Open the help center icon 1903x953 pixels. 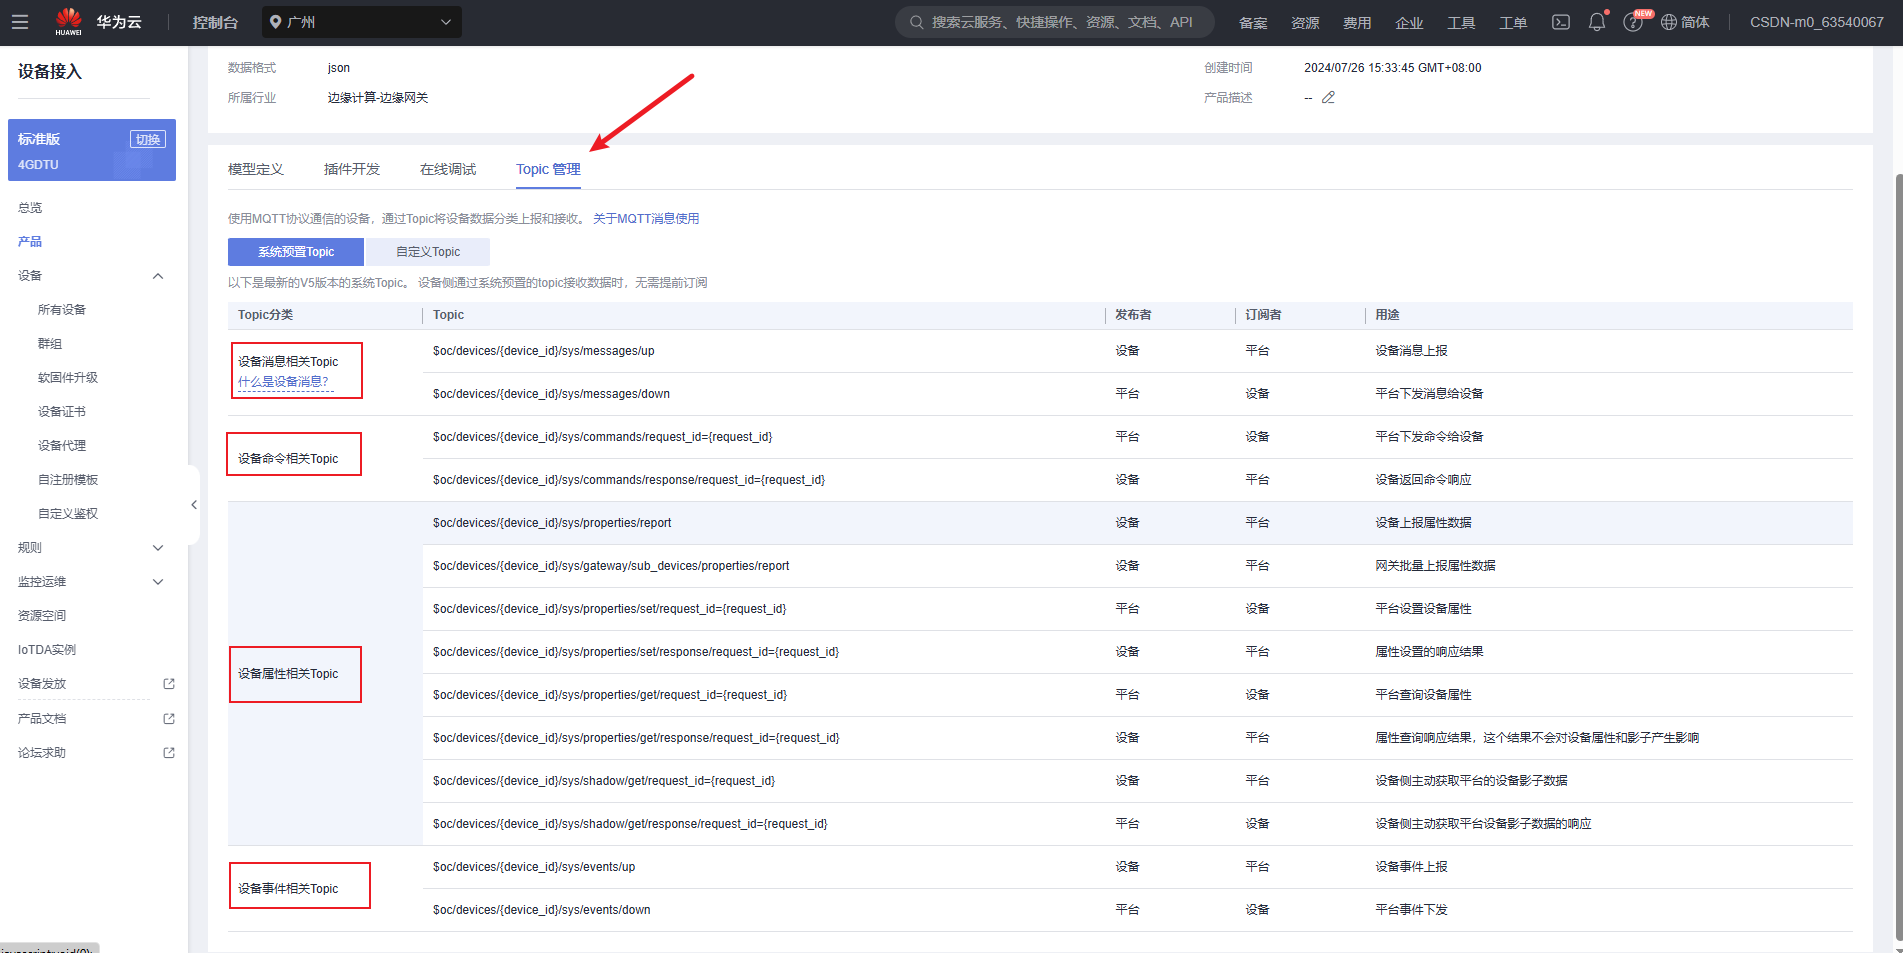(1632, 22)
